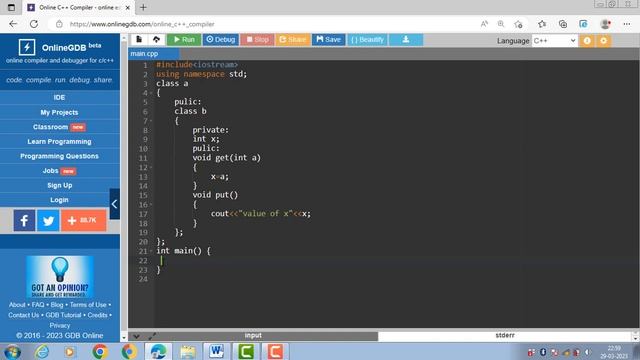Open the Contact Us link
Screen dimensions: 640x360
click(24, 315)
